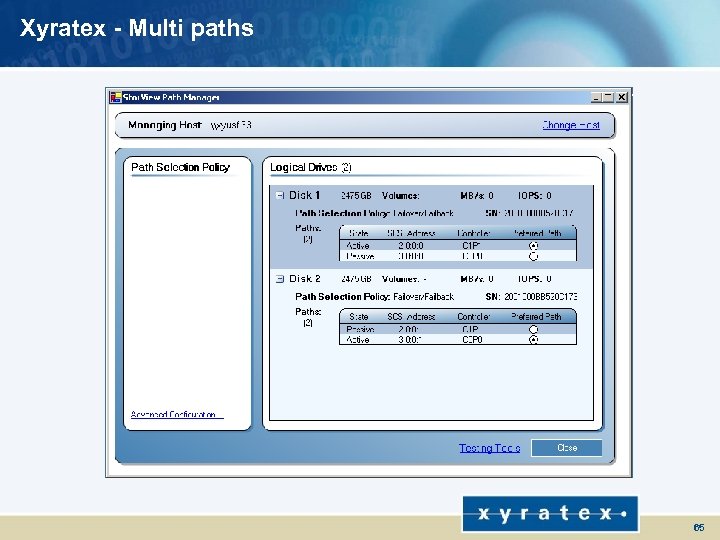The image size is (720, 540).
Task: Close the window with the X button
Action: [x=622, y=97]
